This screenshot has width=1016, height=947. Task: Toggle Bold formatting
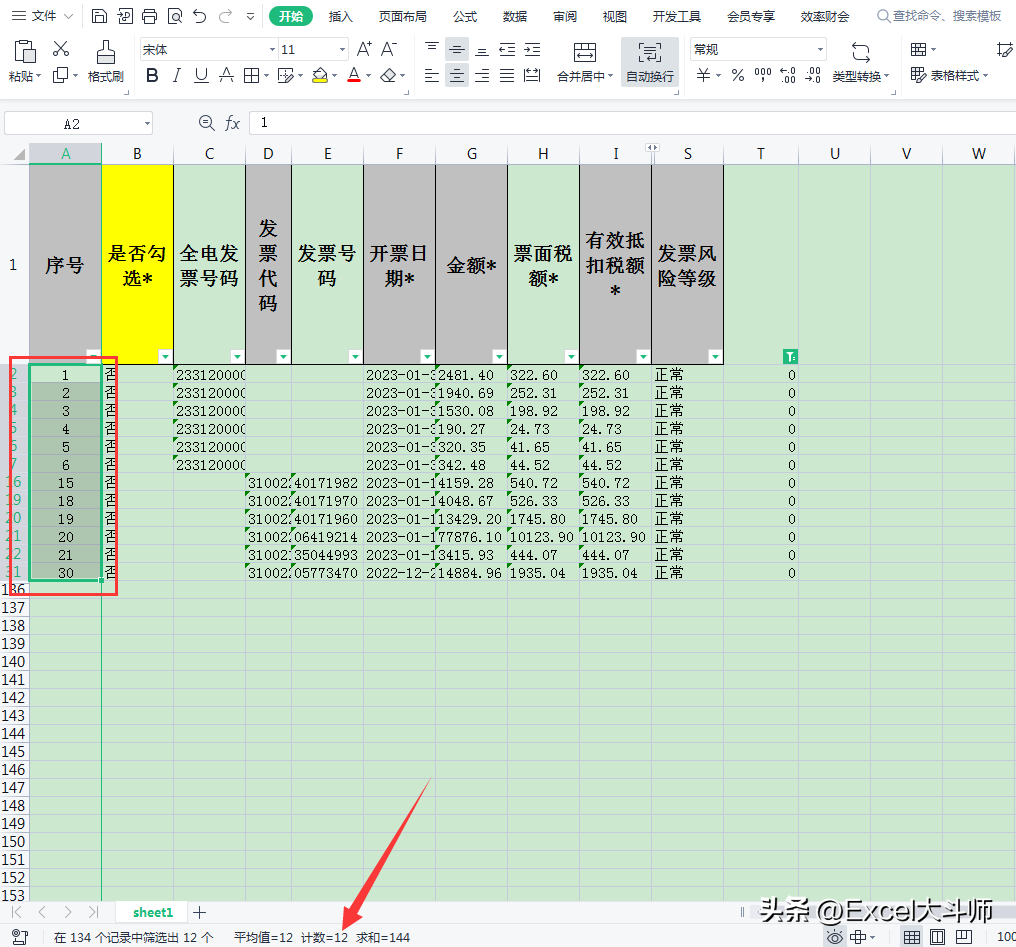click(x=152, y=76)
